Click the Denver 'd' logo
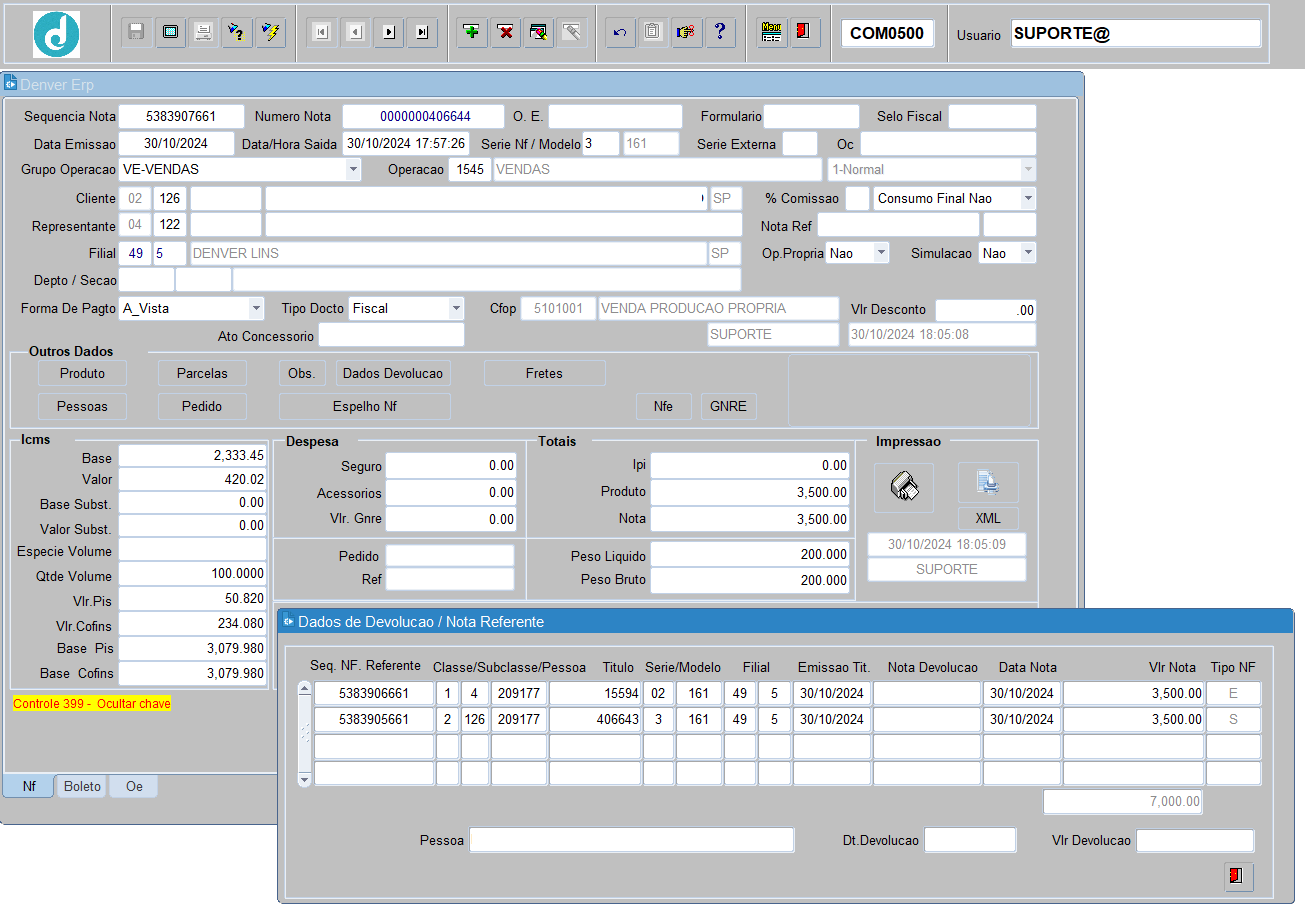The image size is (1305, 913). (56, 33)
